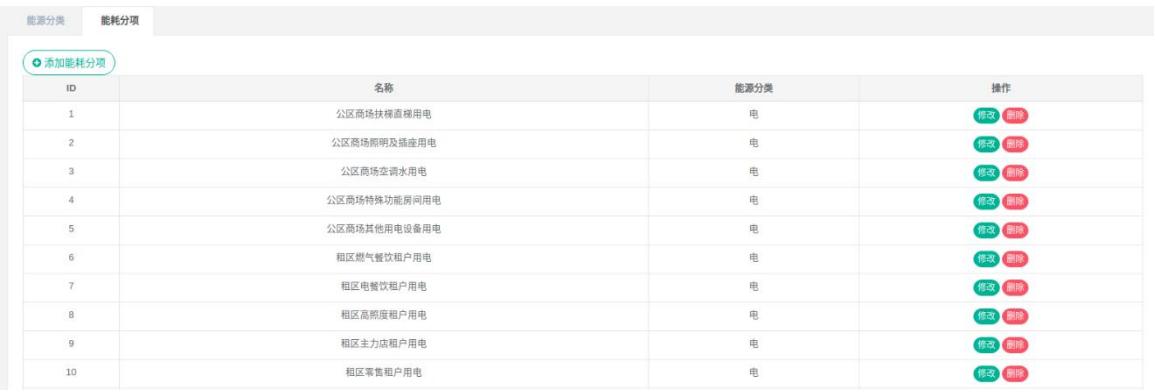Viewport: 1155px width, 392px height.
Task: Click 修改 for 公区商场其他用电设备用电
Action: pos(986,230)
